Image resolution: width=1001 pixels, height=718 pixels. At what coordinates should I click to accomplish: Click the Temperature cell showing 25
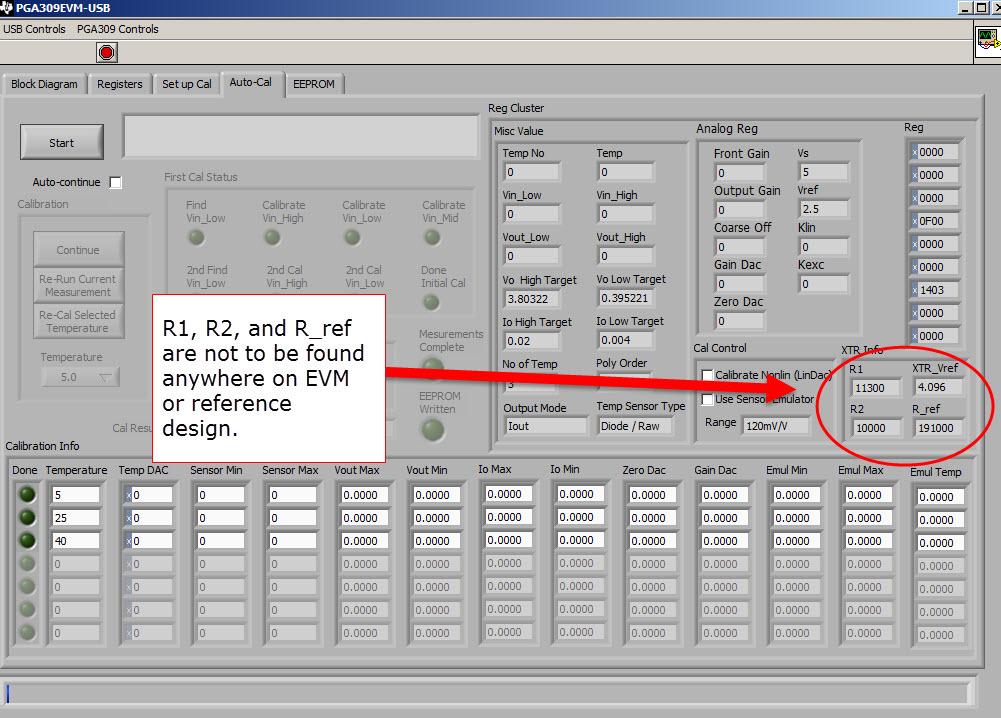[75, 518]
